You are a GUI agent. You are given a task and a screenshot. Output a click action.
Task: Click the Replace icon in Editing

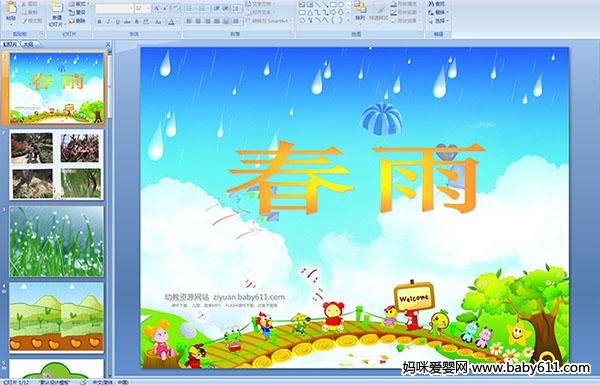[437, 12]
